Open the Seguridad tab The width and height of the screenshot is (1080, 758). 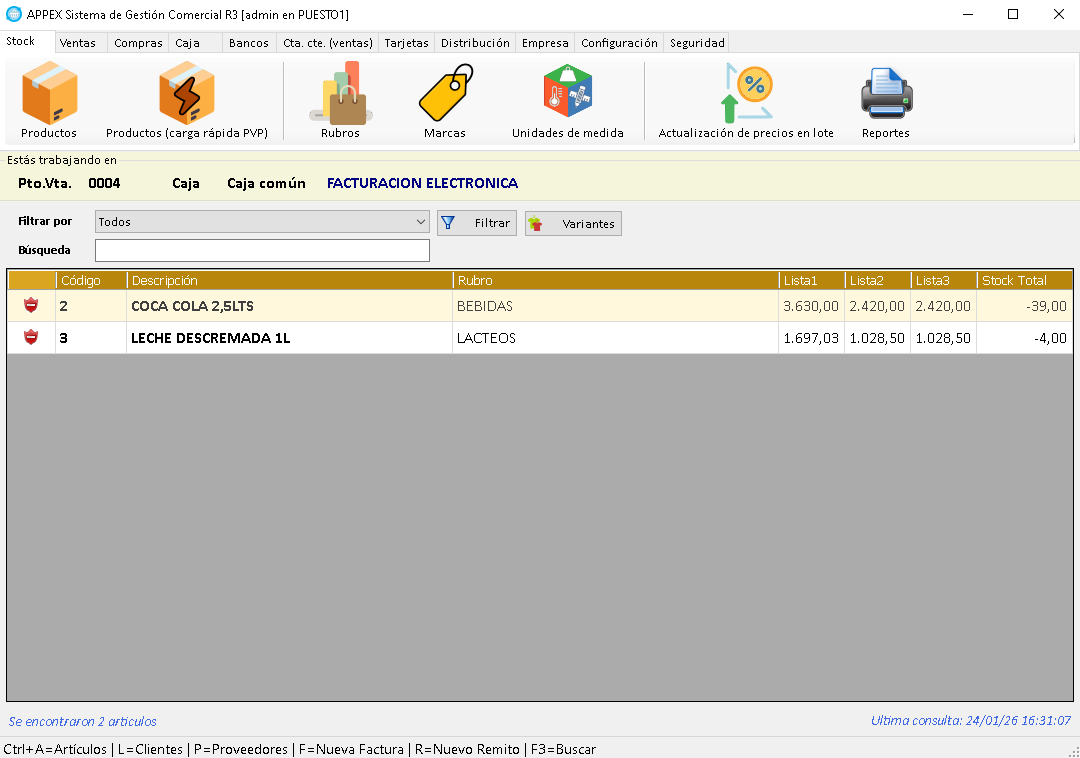pyautogui.click(x=697, y=43)
